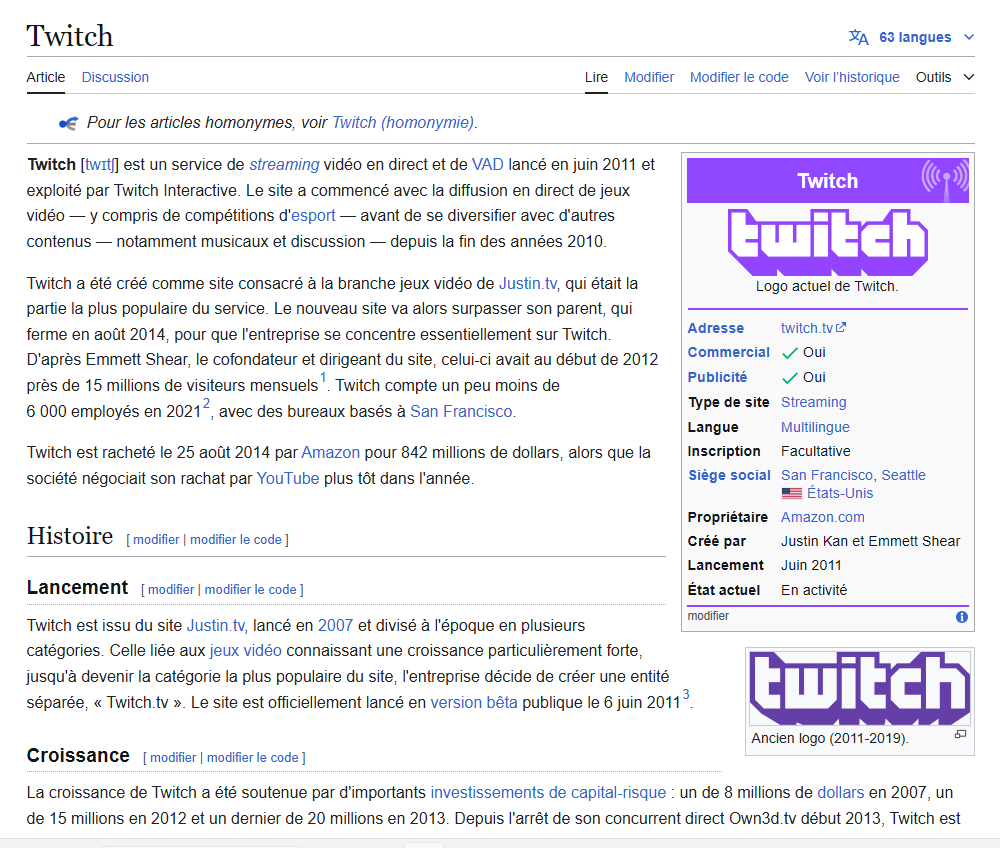Open the Multilingue link
Screen dimensions: 1000x848
tap(815, 427)
